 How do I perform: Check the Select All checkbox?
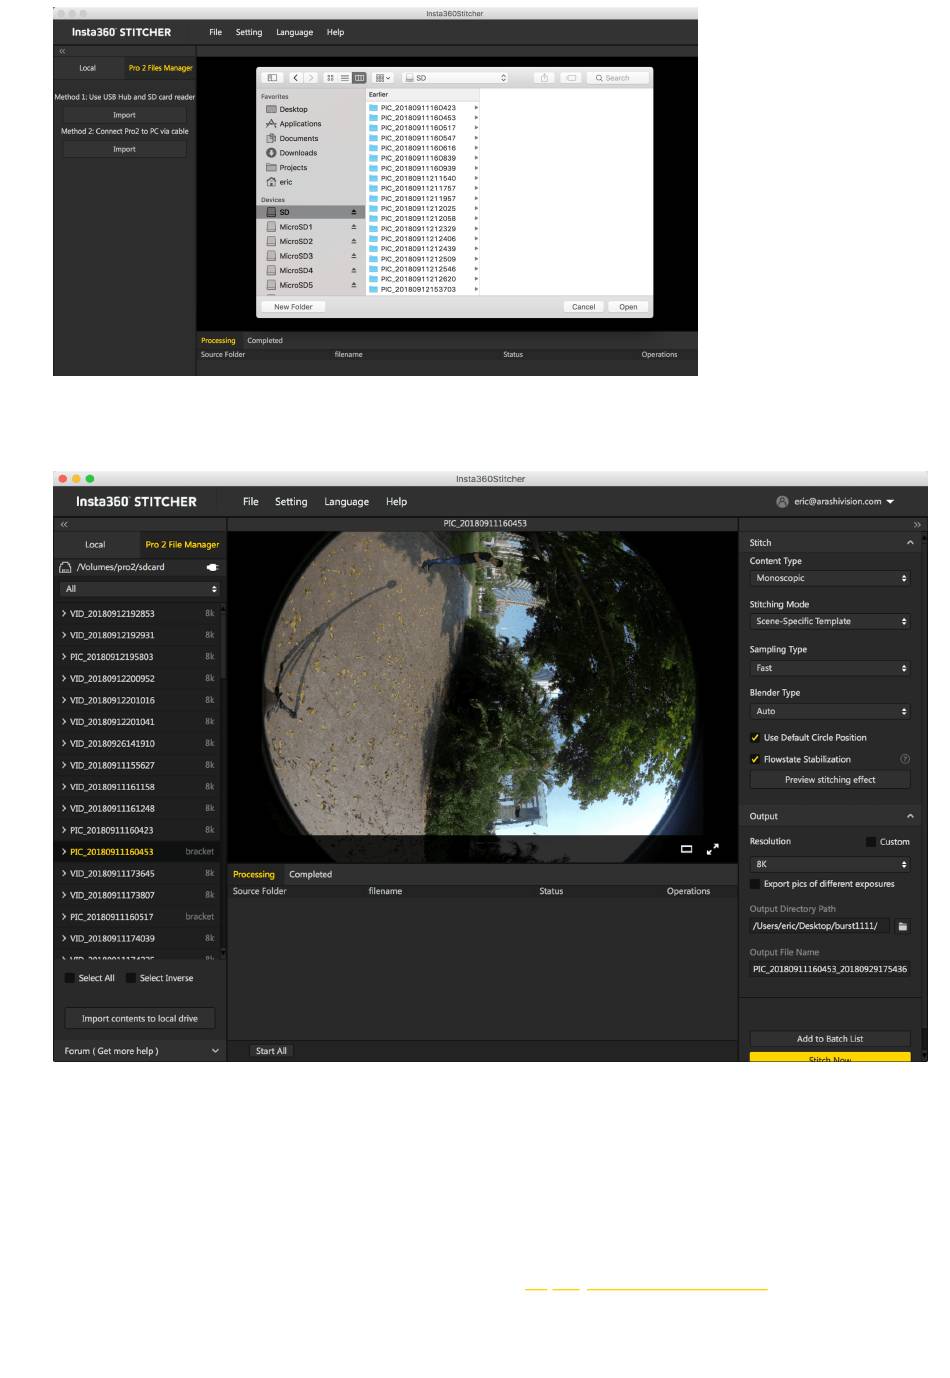coord(70,978)
